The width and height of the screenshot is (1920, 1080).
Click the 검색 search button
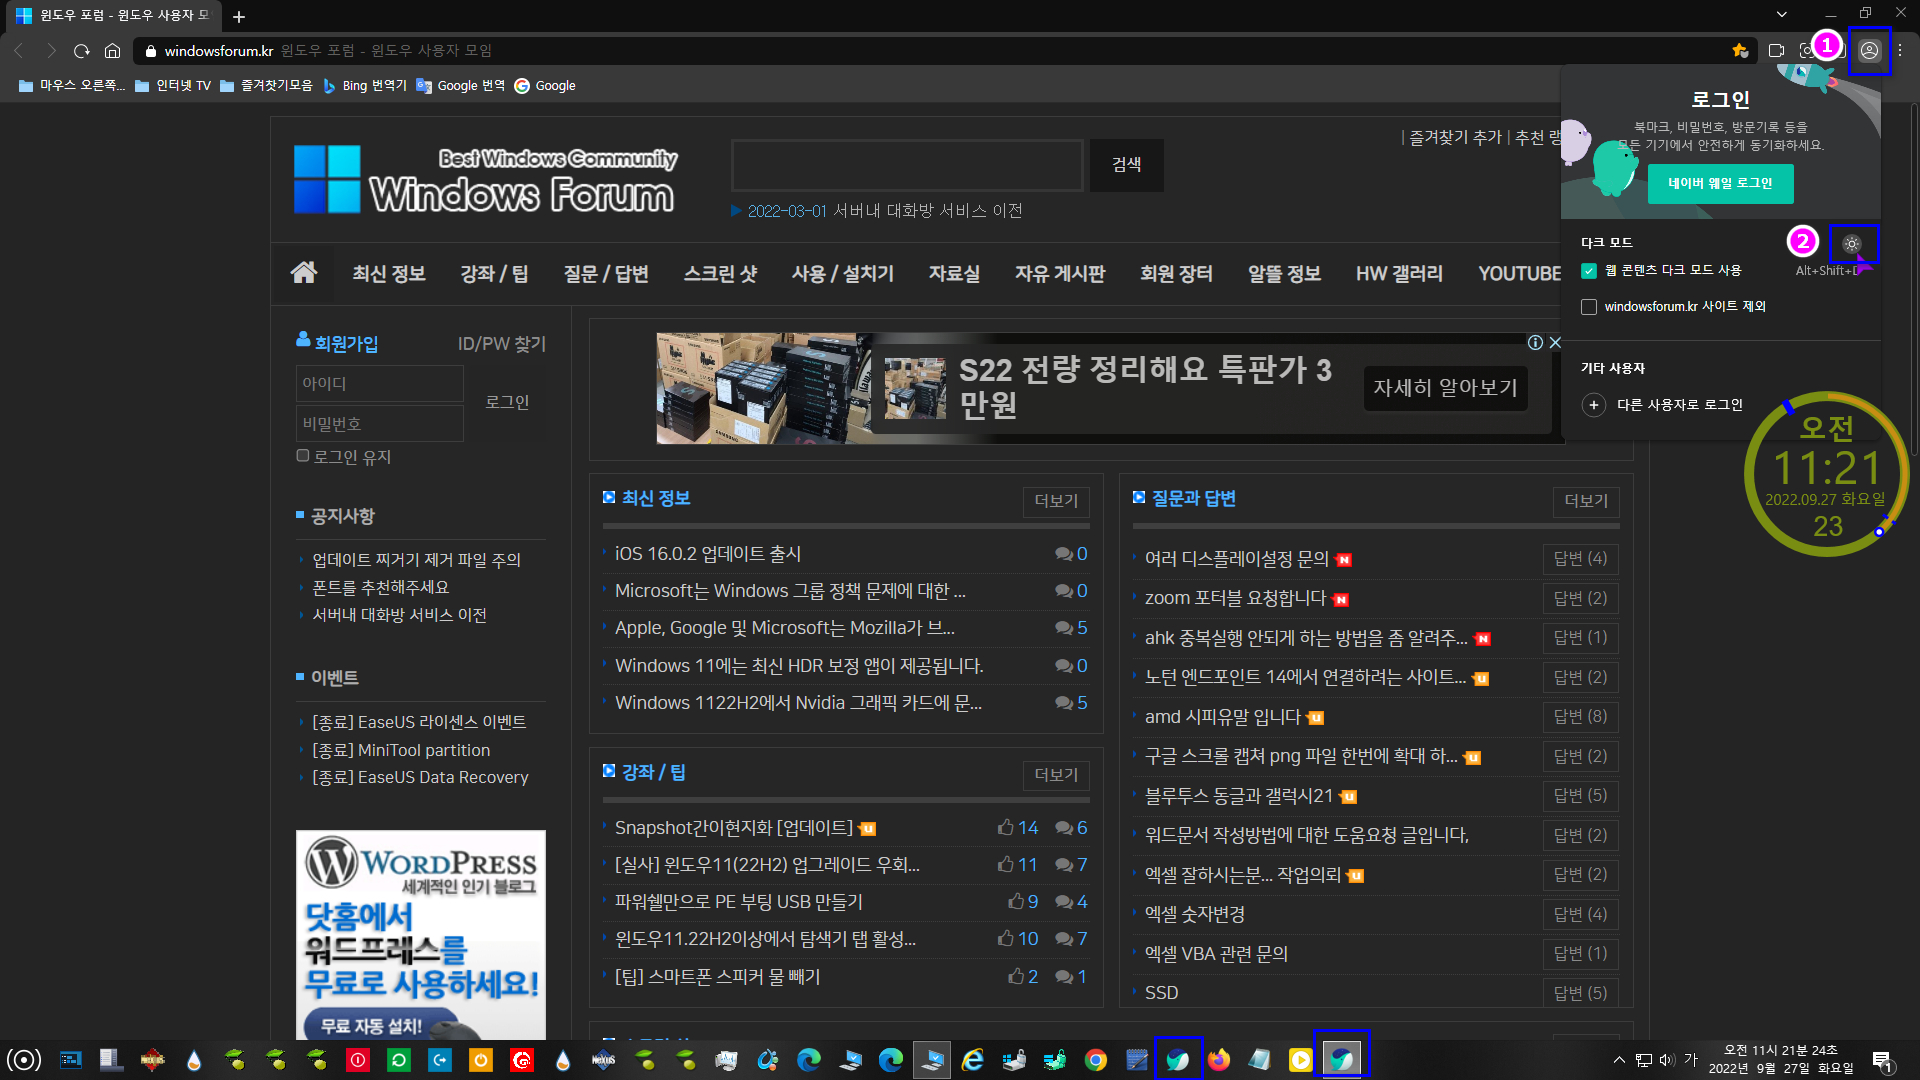(1127, 165)
